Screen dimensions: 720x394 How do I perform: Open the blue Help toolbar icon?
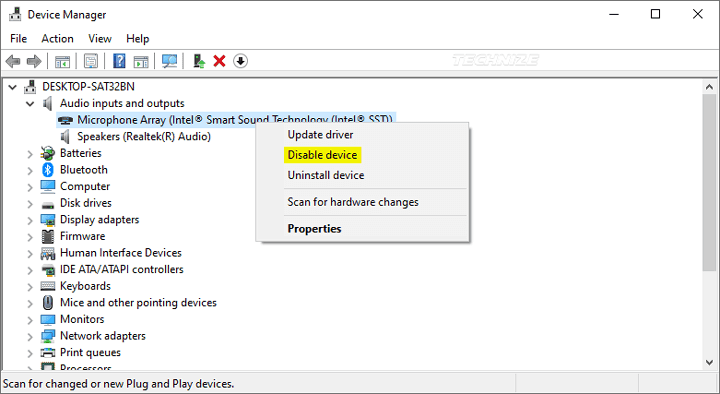point(119,61)
